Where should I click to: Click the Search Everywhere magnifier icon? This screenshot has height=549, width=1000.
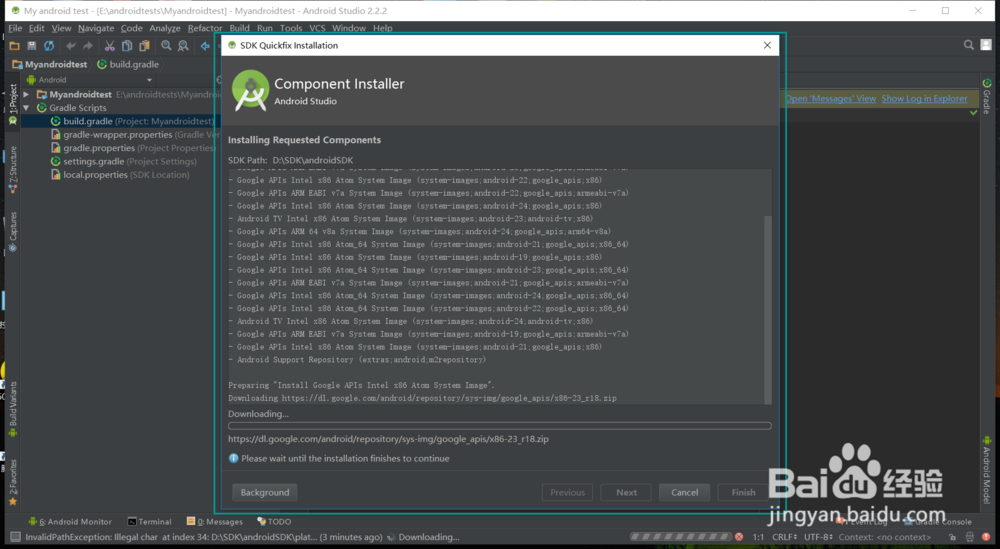969,45
